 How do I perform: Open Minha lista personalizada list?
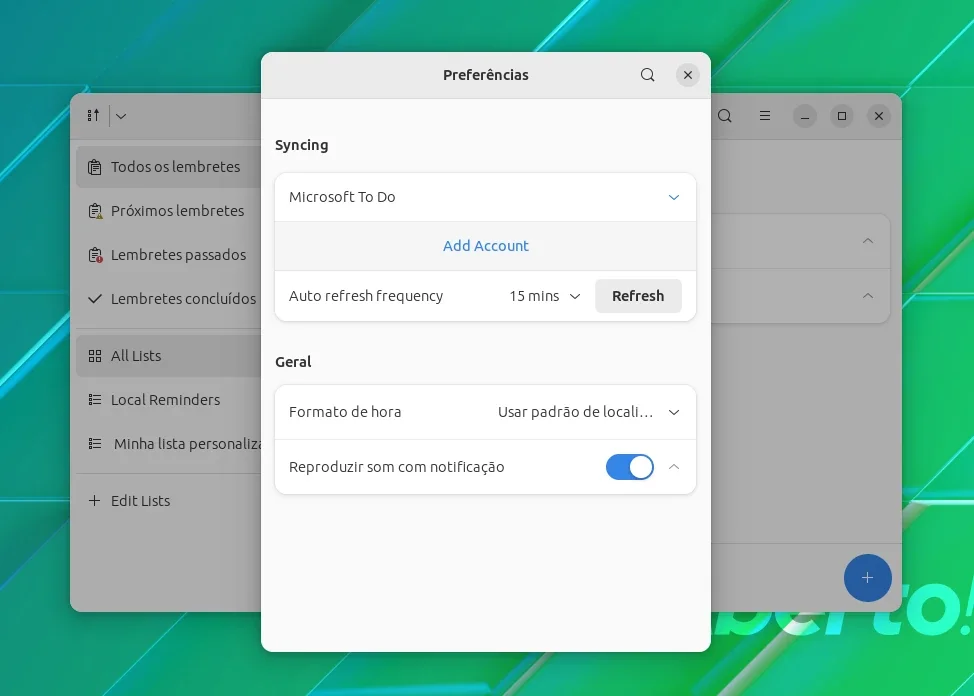click(x=168, y=444)
